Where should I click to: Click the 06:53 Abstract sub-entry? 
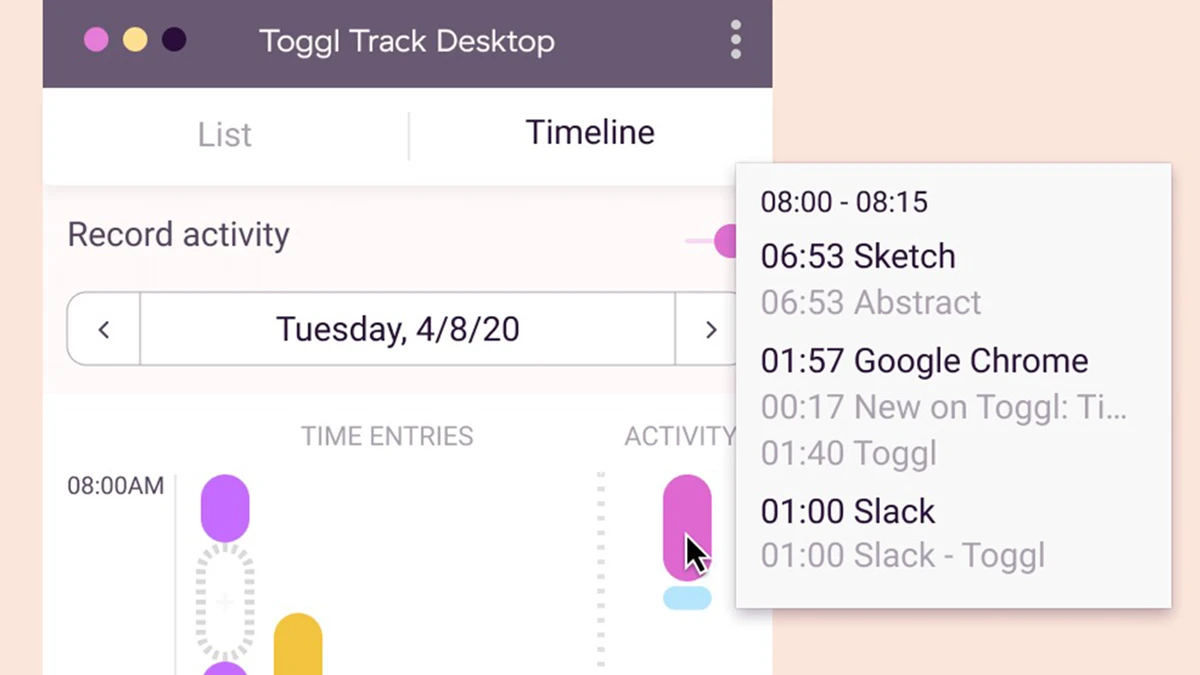pos(871,303)
